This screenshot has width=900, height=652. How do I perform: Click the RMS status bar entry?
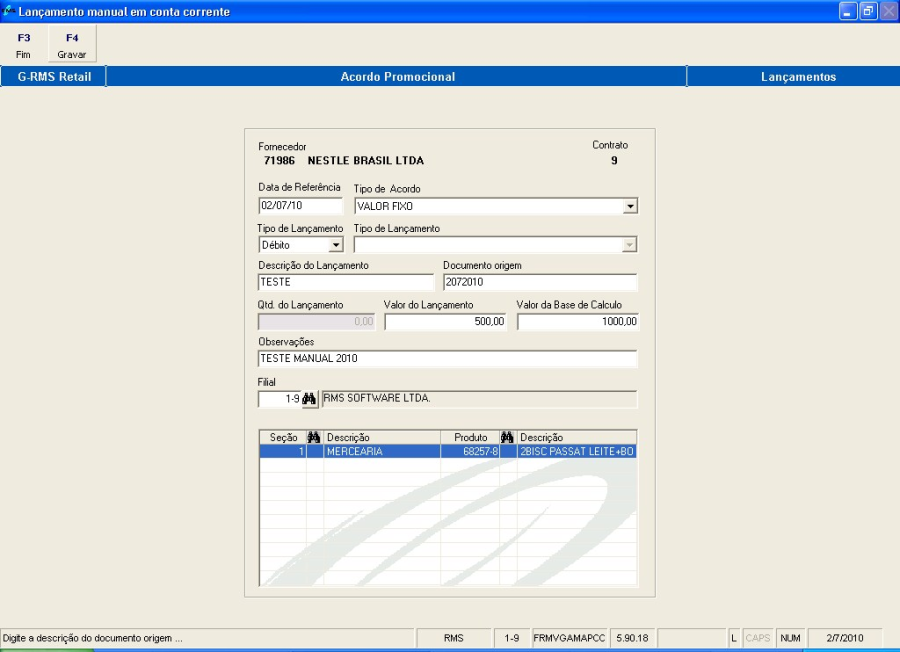tap(453, 638)
